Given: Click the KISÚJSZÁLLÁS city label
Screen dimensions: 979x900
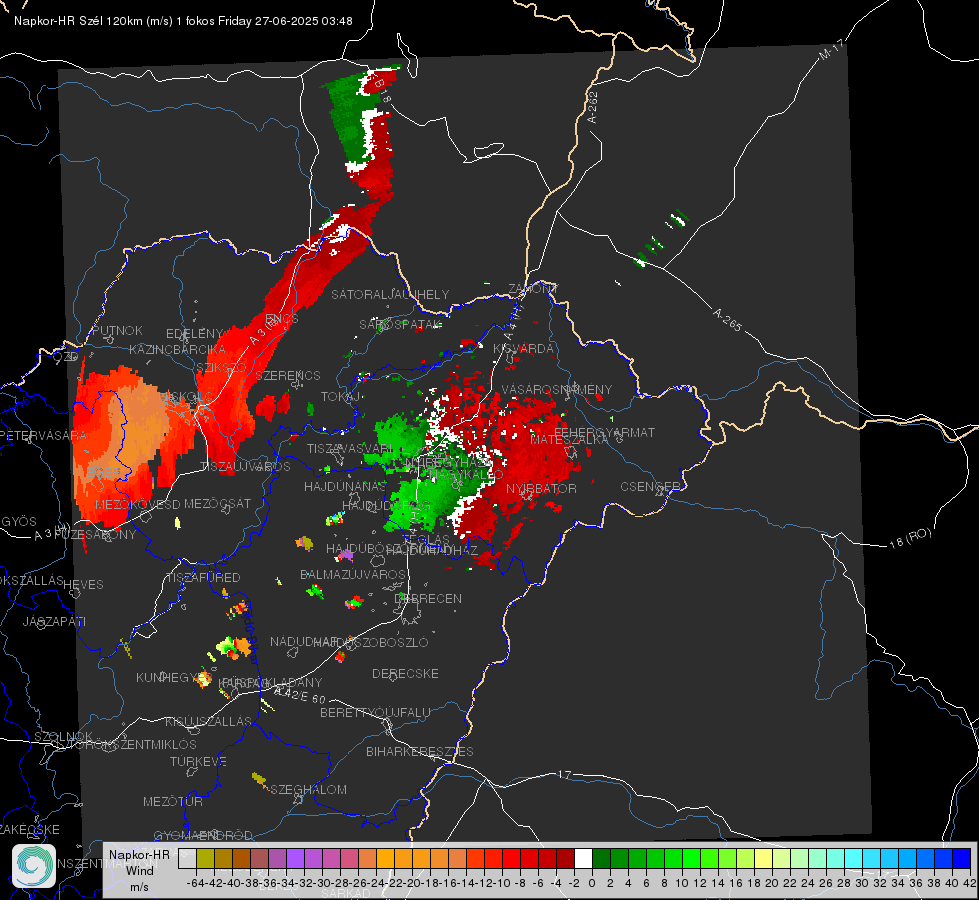Looking at the screenshot, I should pos(209,721).
